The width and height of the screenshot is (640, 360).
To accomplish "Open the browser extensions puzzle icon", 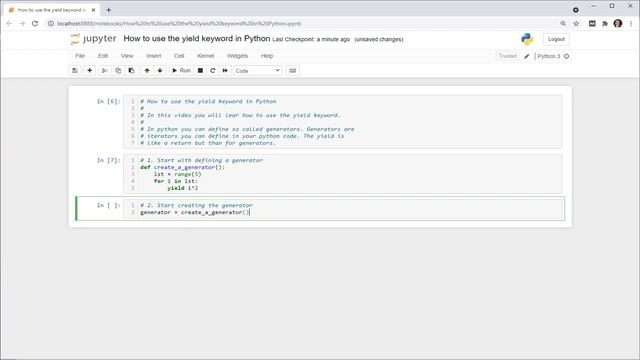I will [605, 24].
